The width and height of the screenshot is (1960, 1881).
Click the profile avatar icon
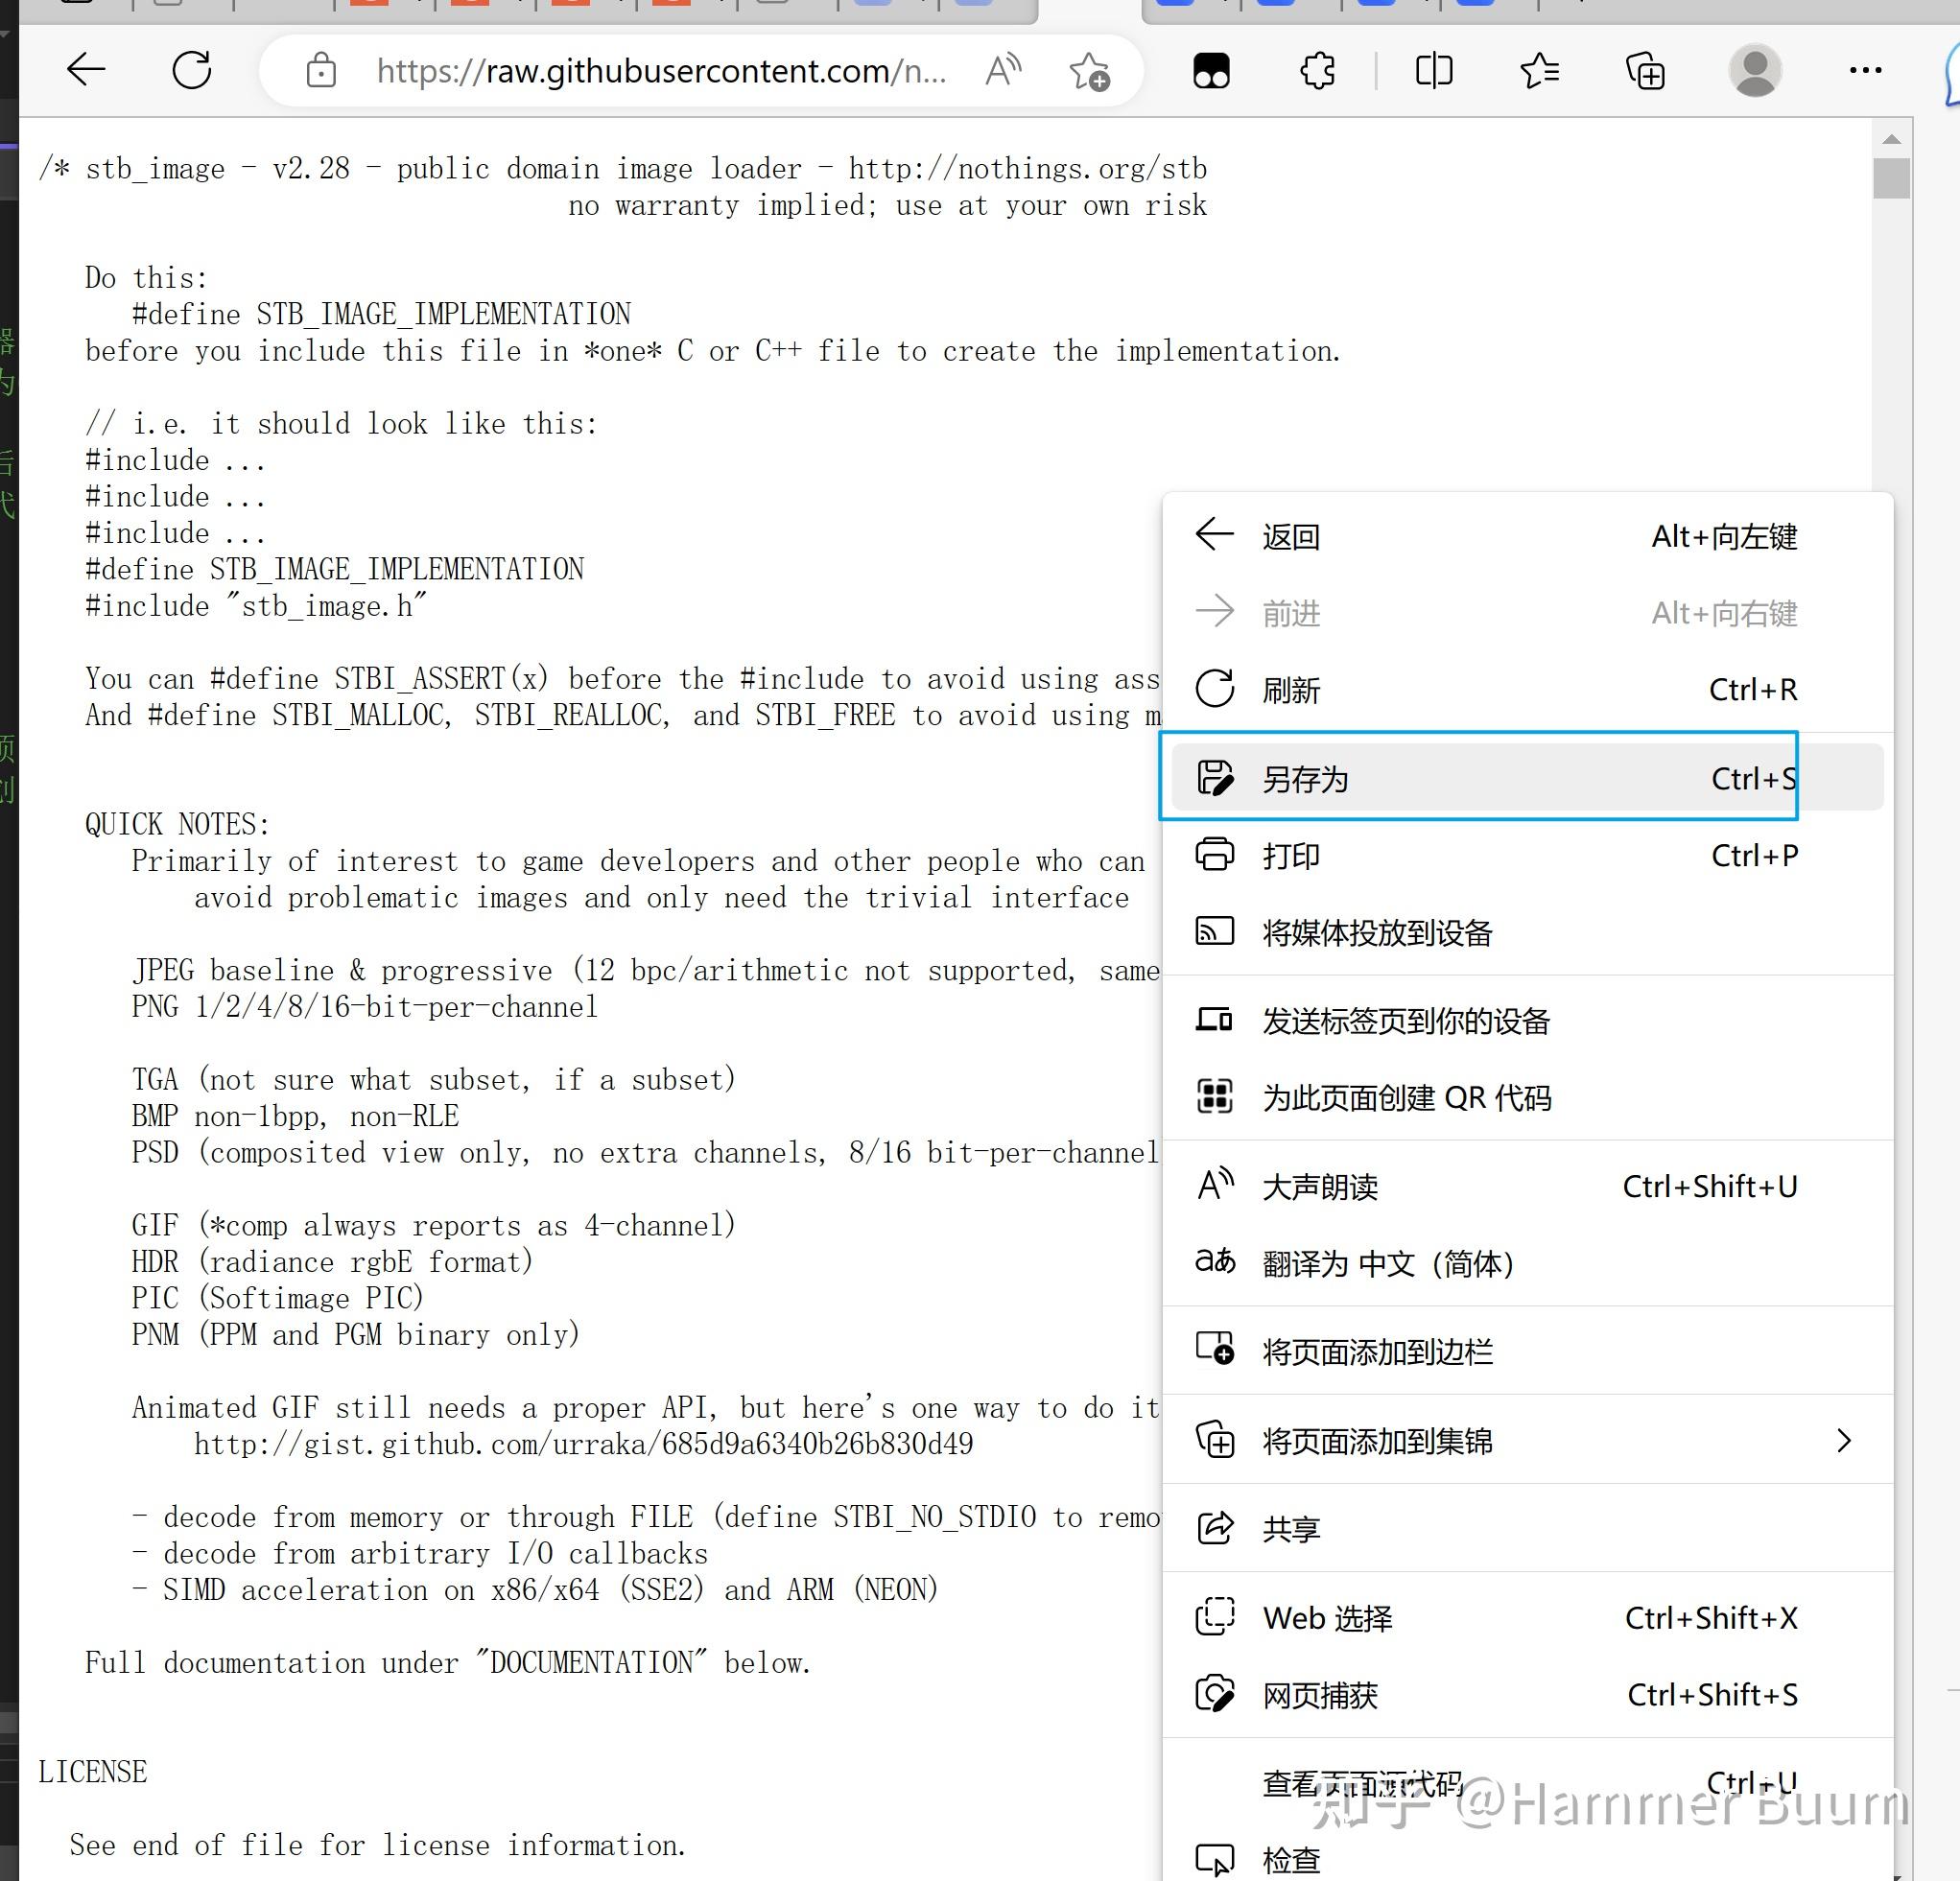[1757, 70]
